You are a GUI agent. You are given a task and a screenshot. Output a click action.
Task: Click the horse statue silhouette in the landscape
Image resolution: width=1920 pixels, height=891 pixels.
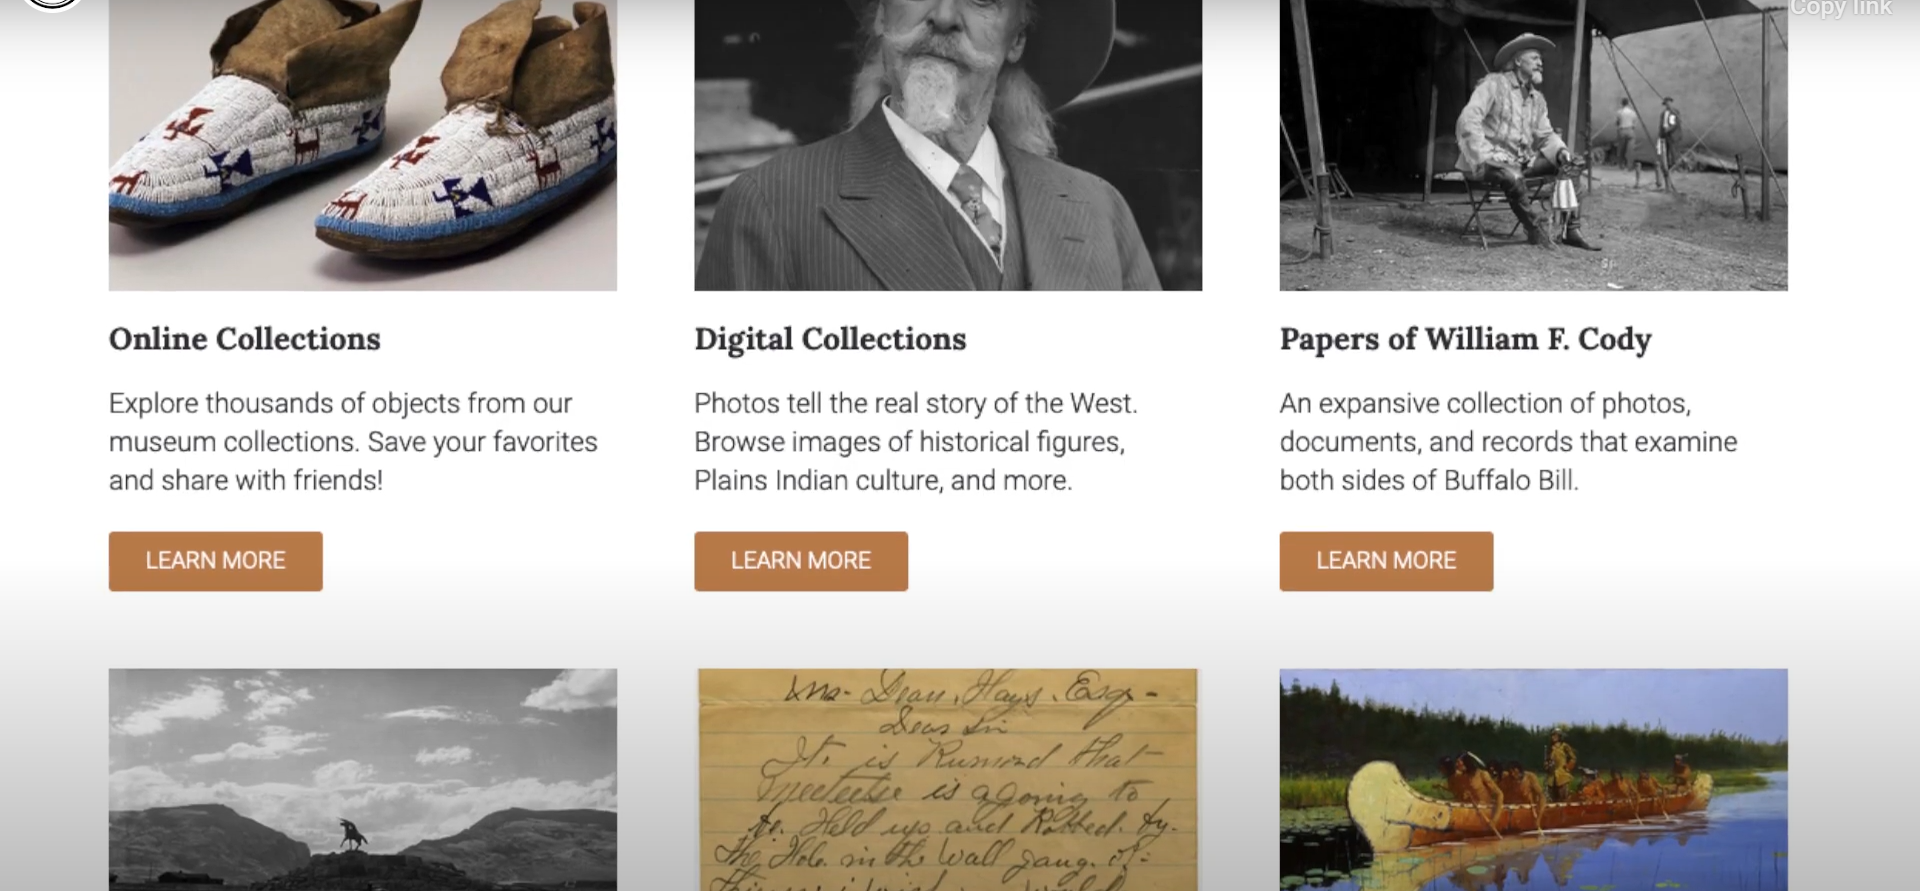click(351, 834)
